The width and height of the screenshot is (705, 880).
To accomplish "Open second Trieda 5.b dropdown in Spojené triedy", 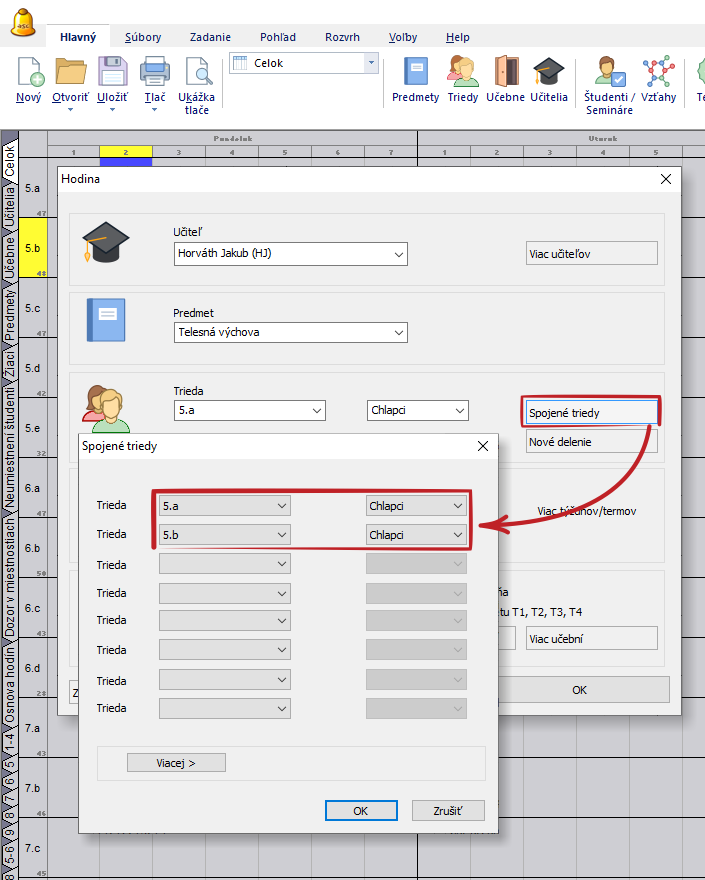I will (x=225, y=535).
